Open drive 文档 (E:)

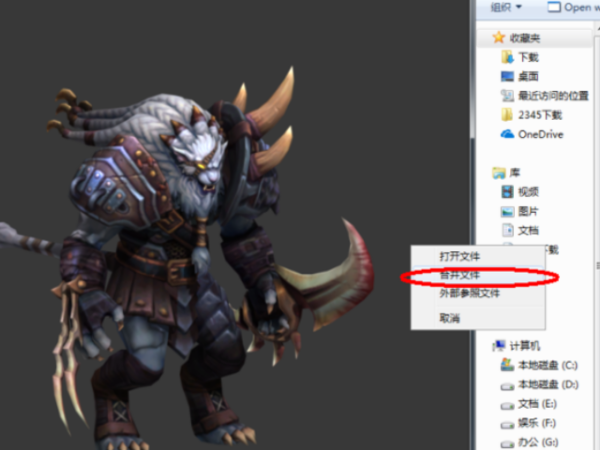537,404
